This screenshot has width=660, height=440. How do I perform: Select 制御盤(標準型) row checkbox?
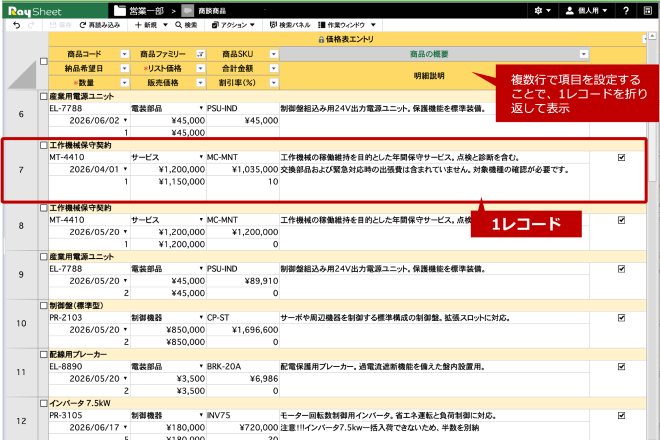[x=44, y=306]
